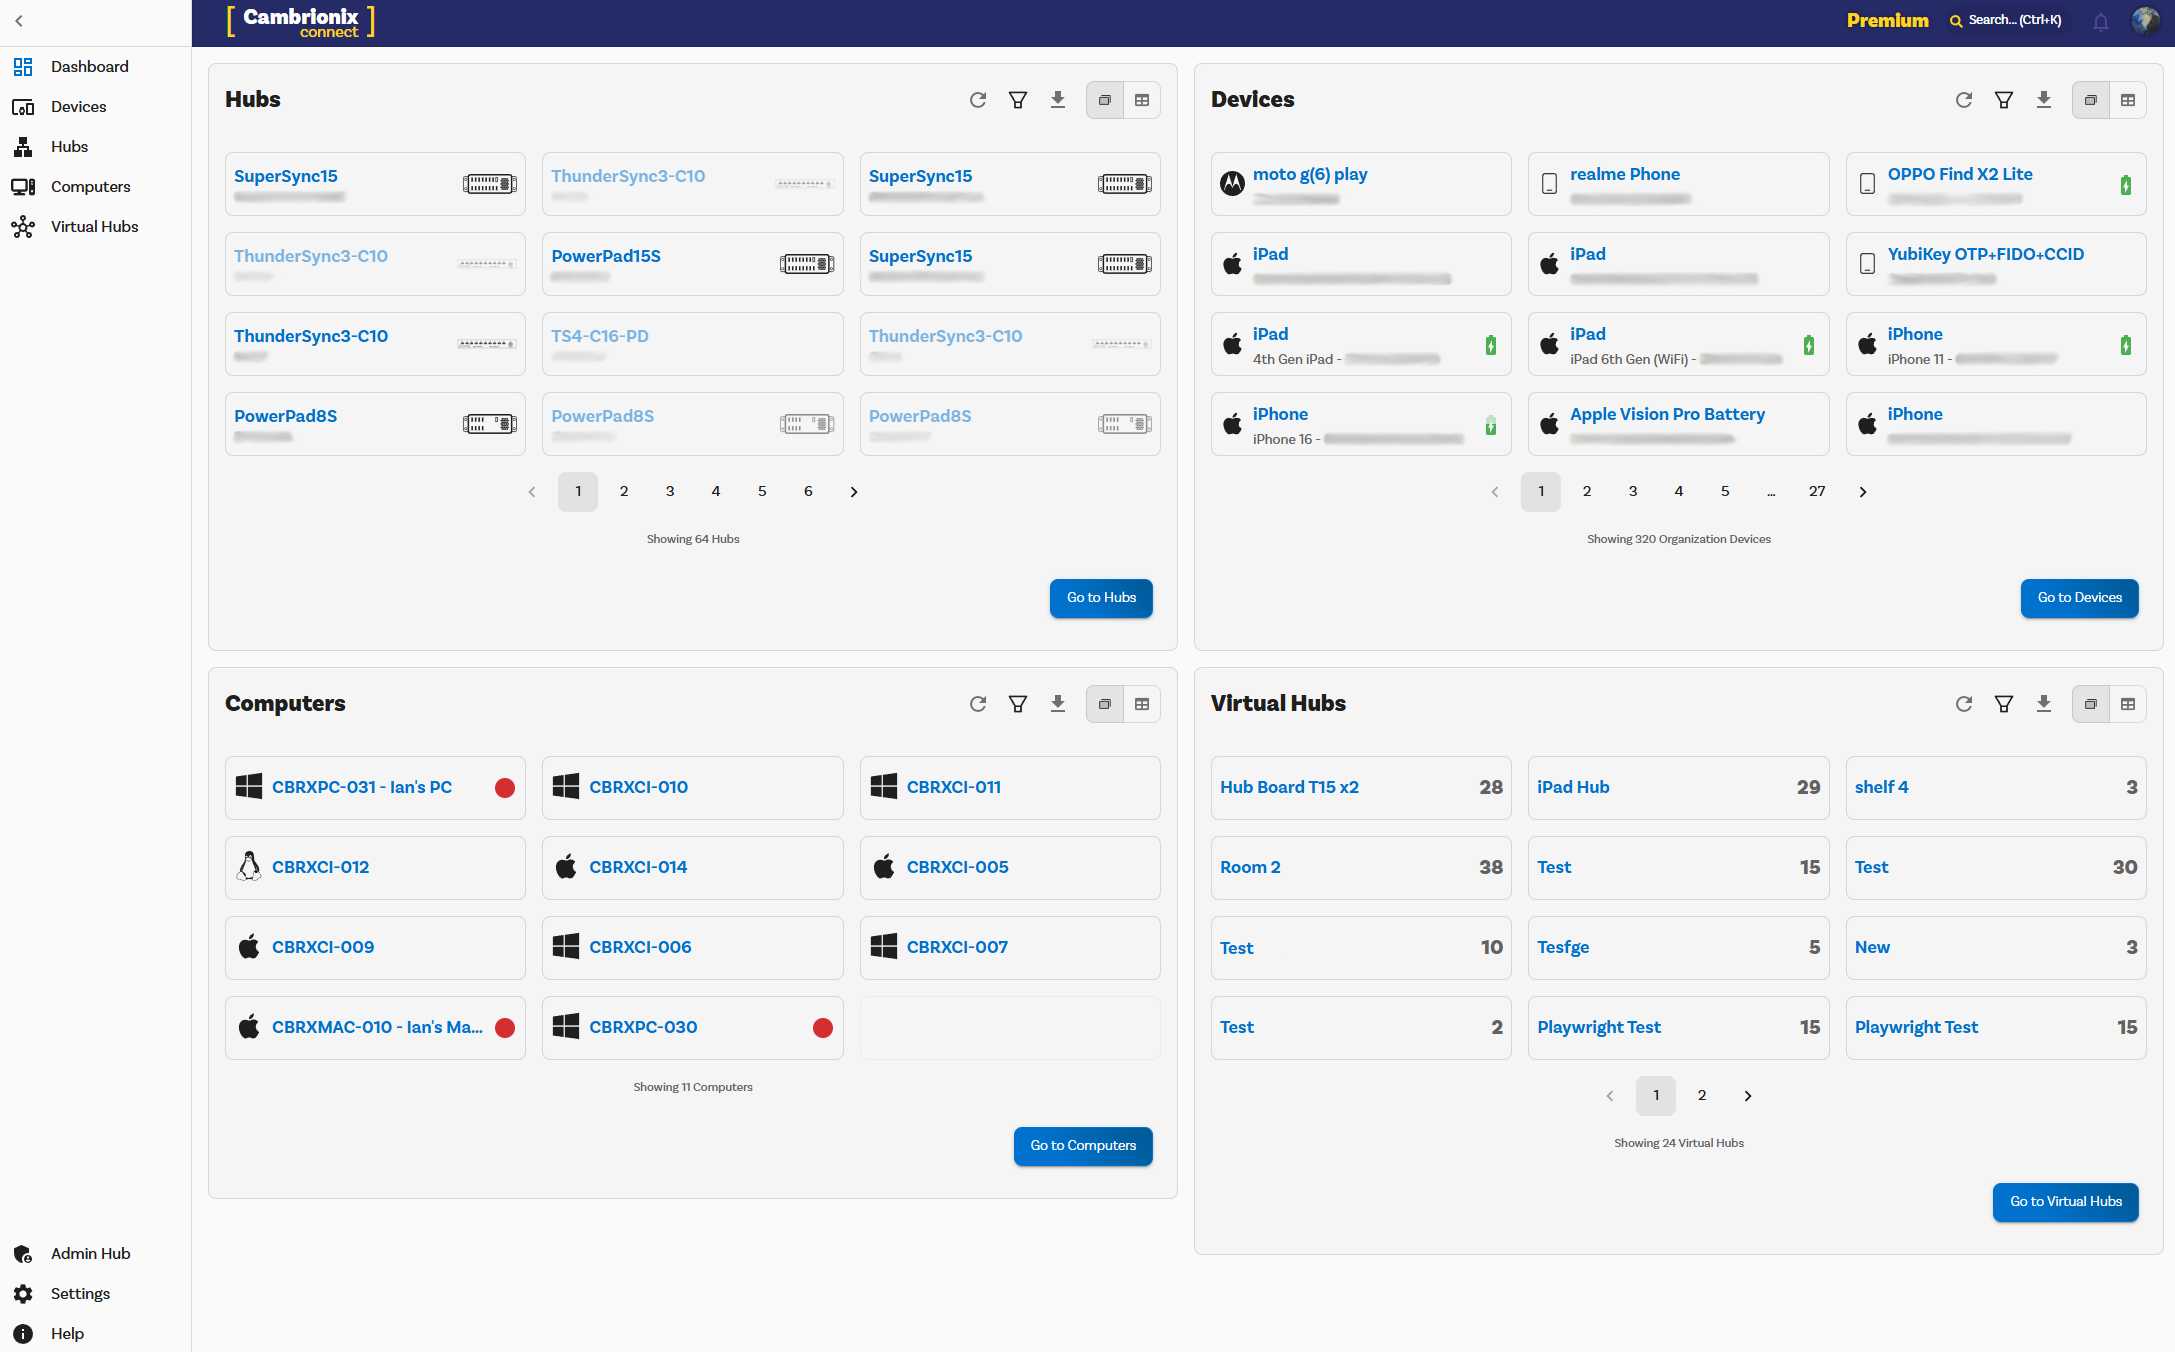Click the notifications bell icon
Image resolution: width=2175 pixels, height=1352 pixels.
click(x=2100, y=21)
